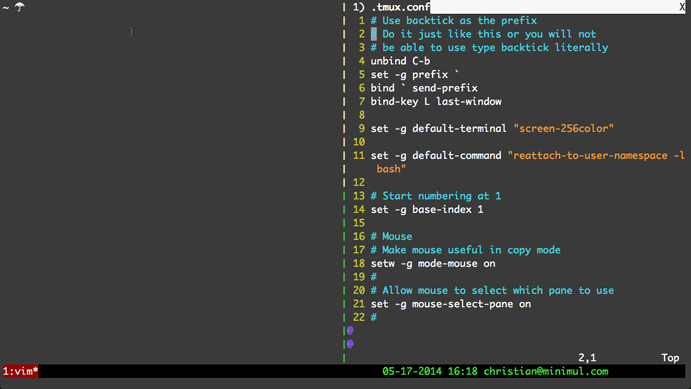Click the '2,1' cursor position indicator
The image size is (691, 389).
[x=587, y=358]
